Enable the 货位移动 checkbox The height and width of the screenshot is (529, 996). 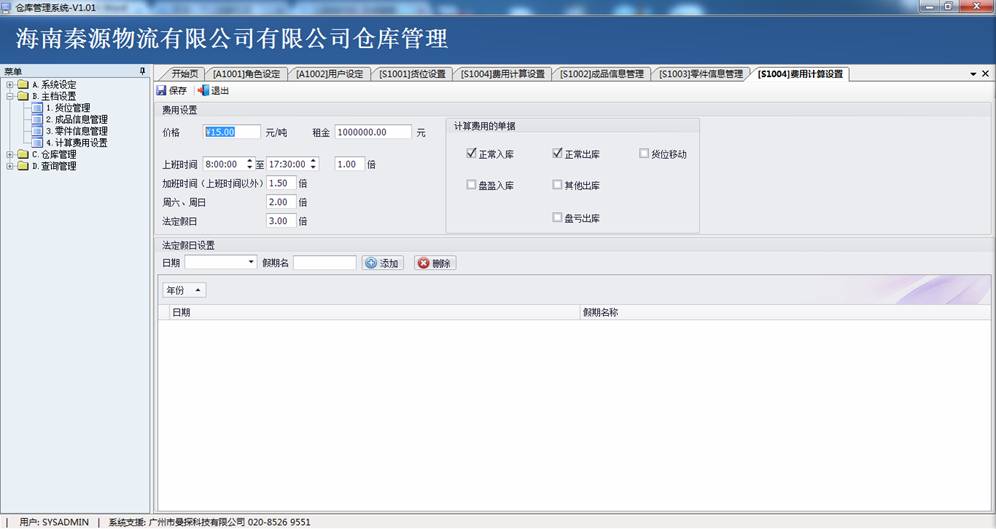644,153
